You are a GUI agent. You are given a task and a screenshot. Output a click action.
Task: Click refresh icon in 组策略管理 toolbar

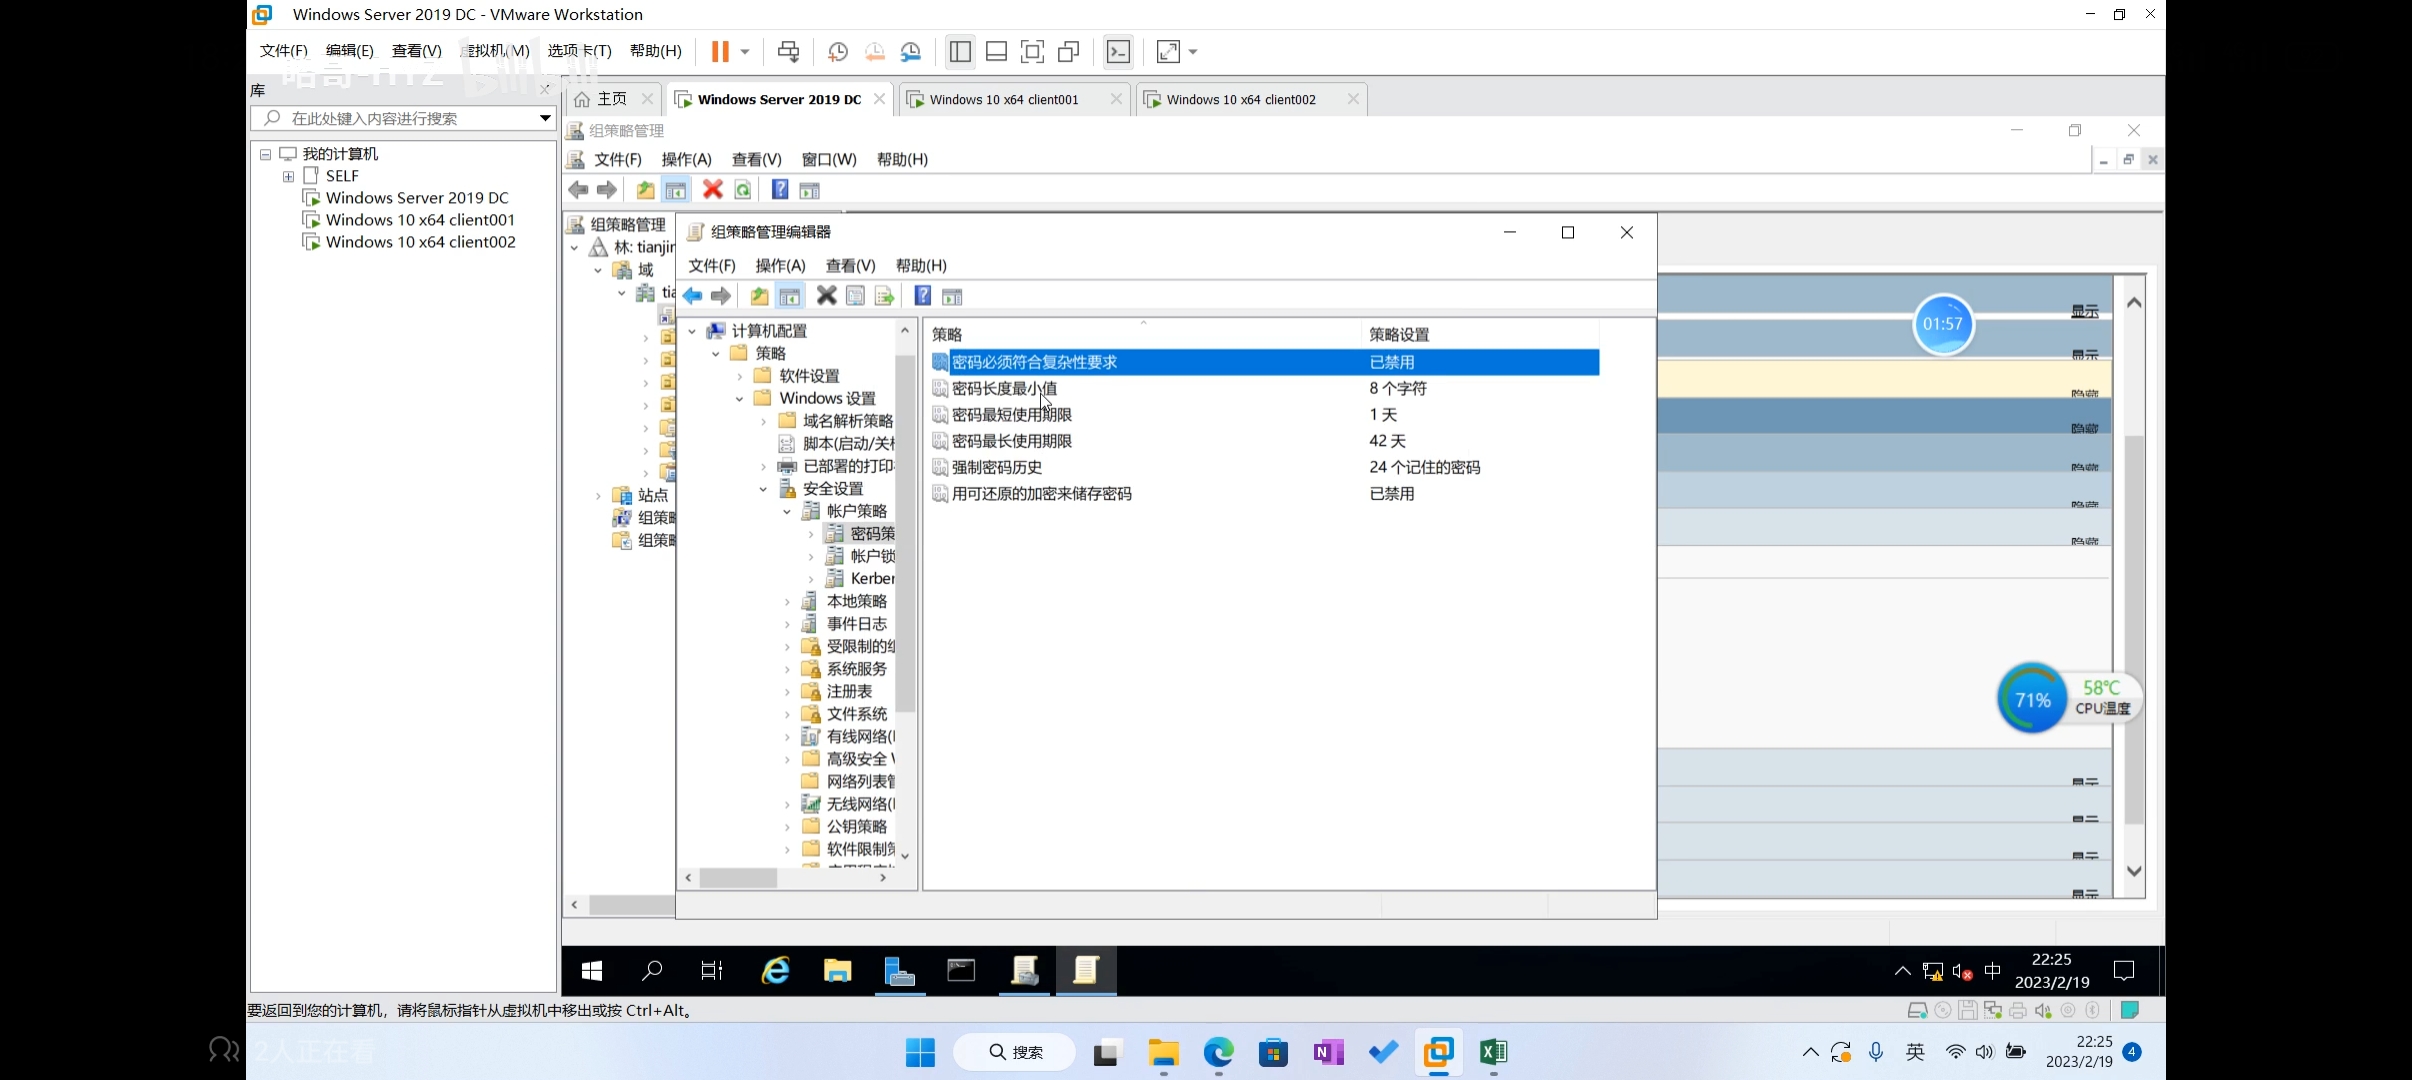point(742,190)
